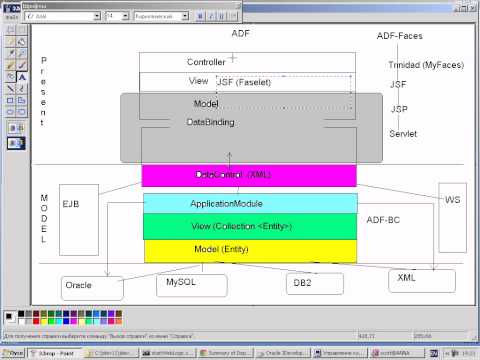Screen dimensions: 480x360
Task: Select the Brush tool
Action: 21,65
